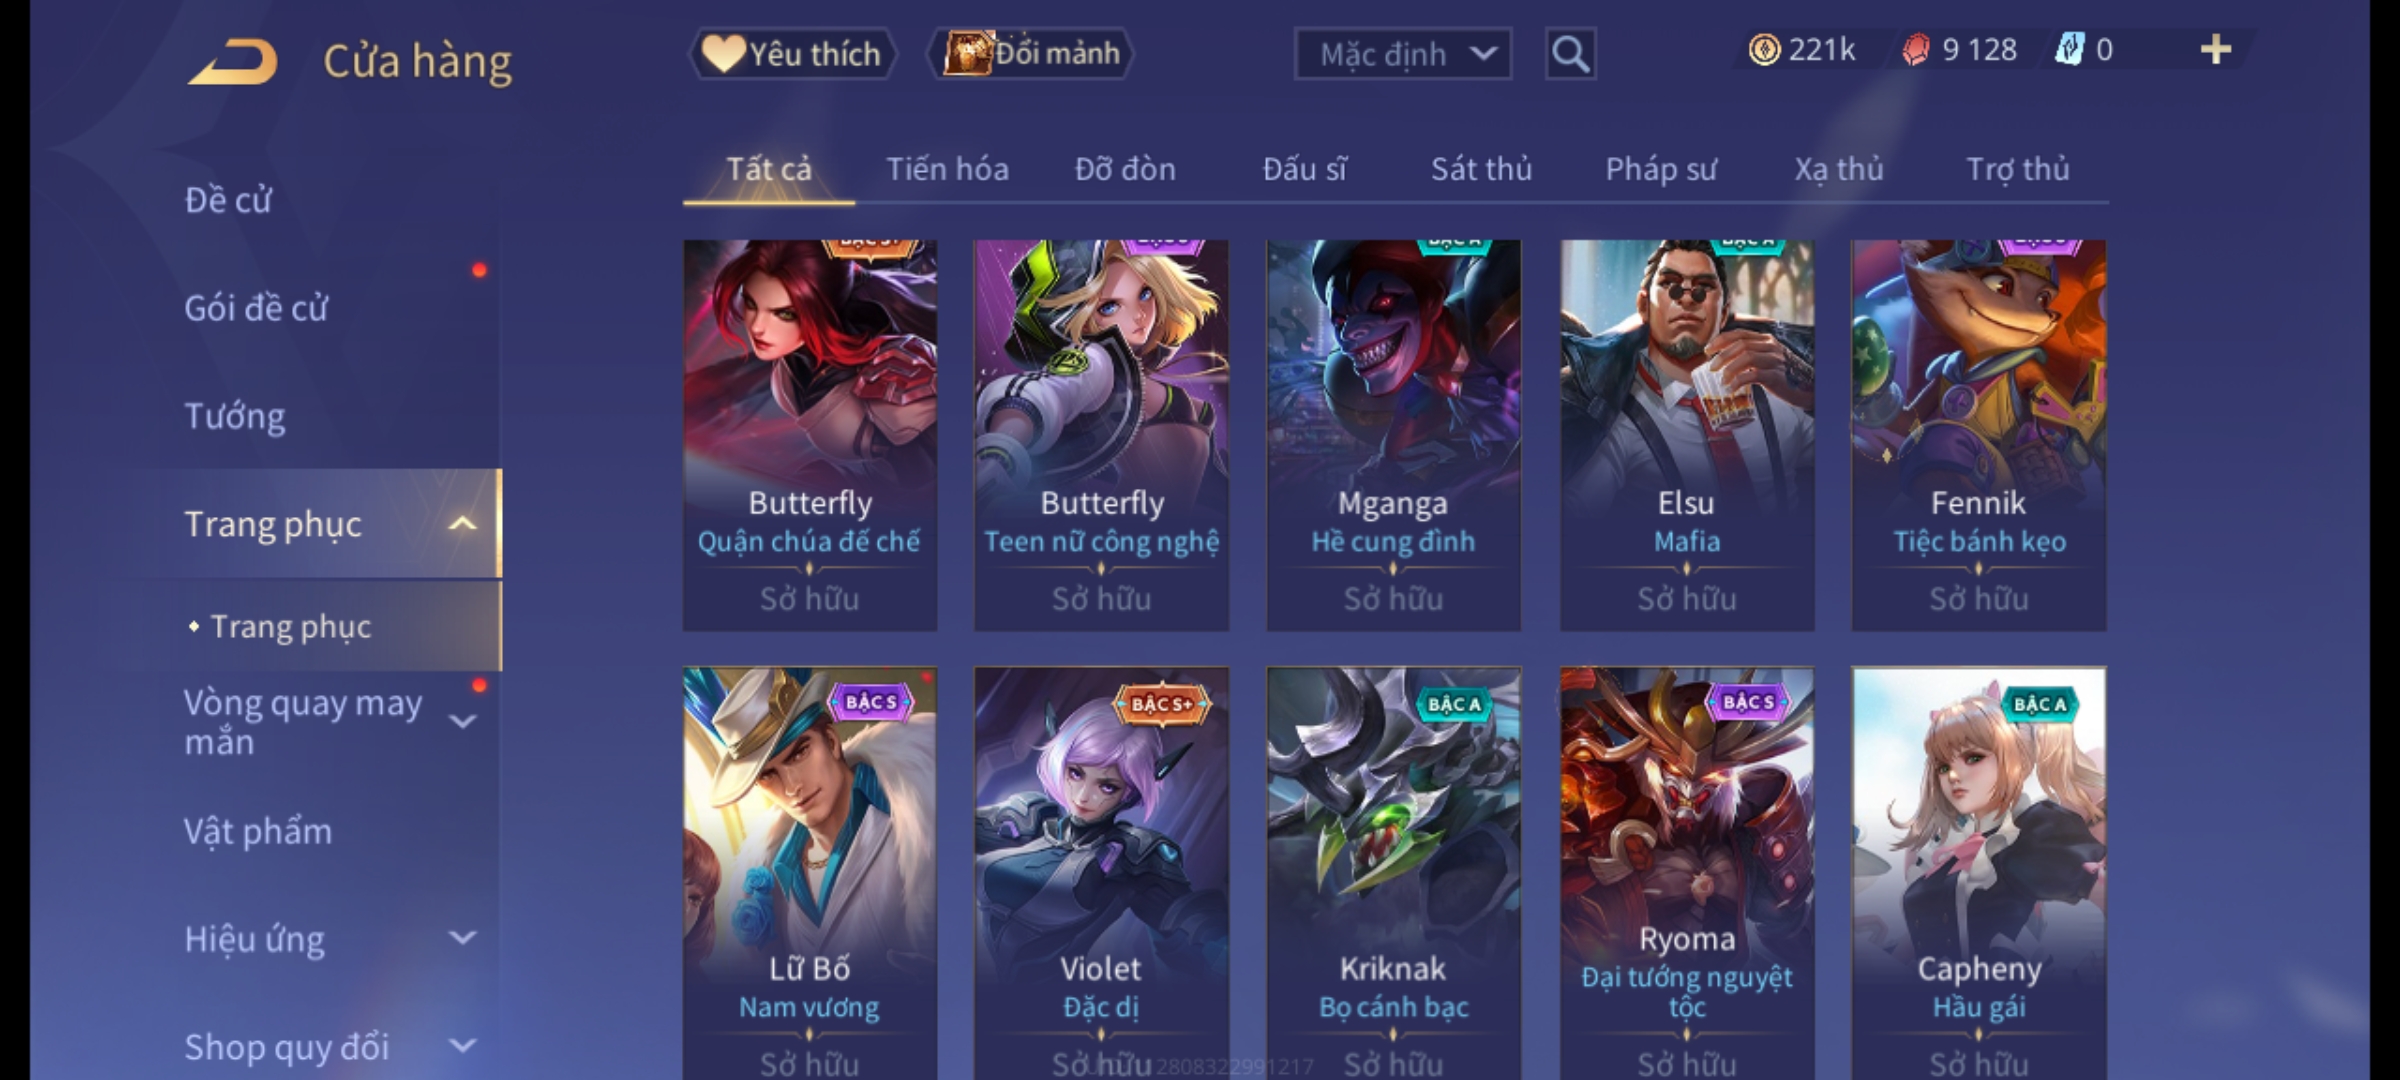Tap the blue voucher currency icon

coord(2069,50)
